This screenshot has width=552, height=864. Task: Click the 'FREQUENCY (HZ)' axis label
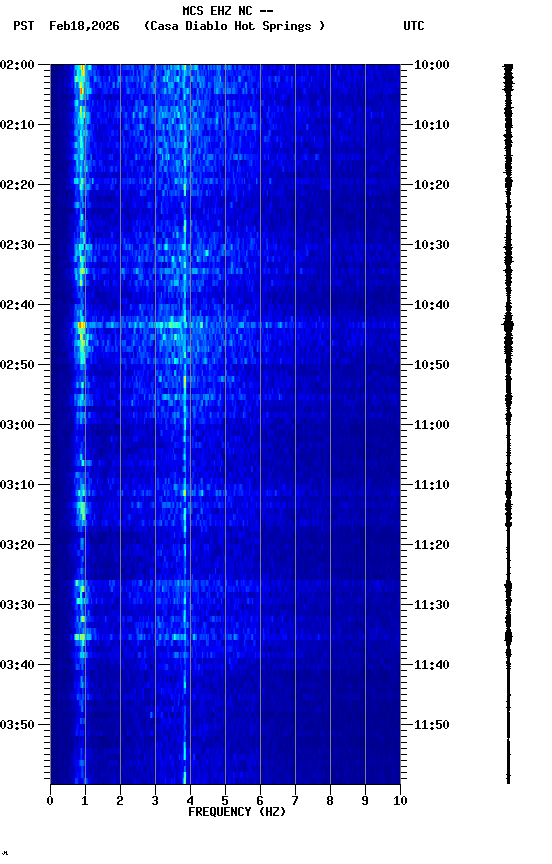point(237,812)
